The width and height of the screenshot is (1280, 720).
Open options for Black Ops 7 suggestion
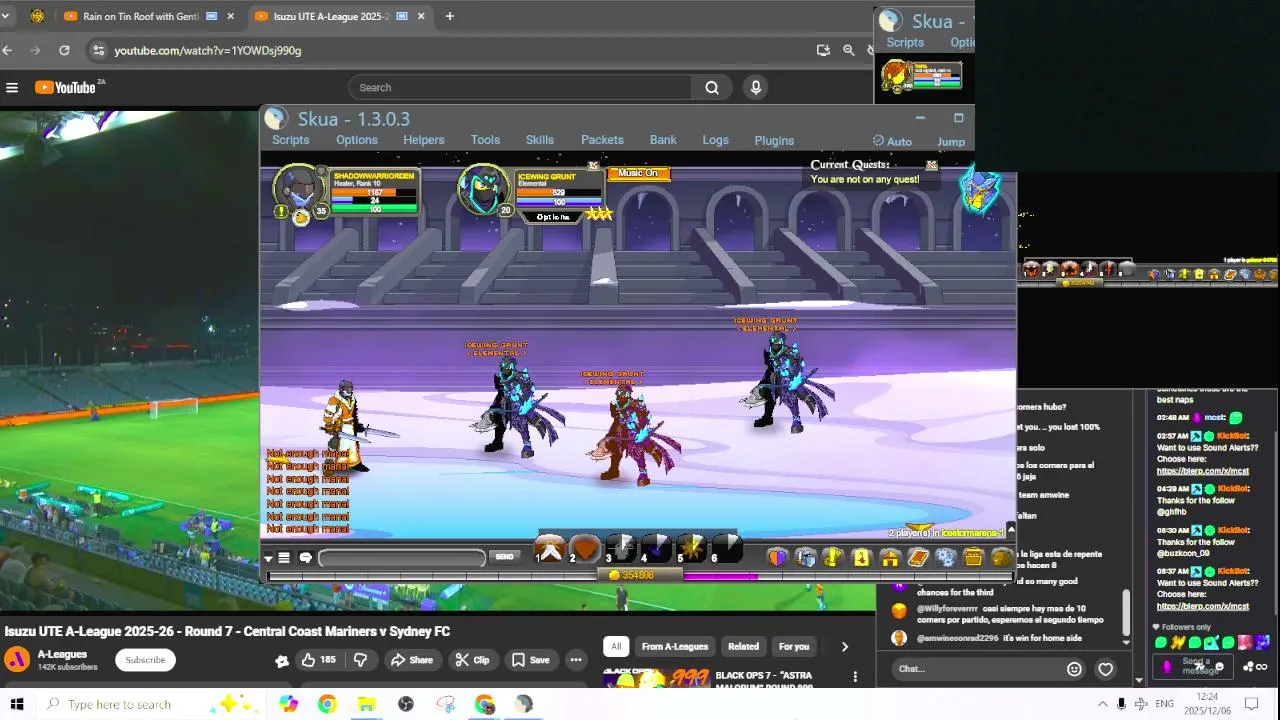click(x=855, y=677)
